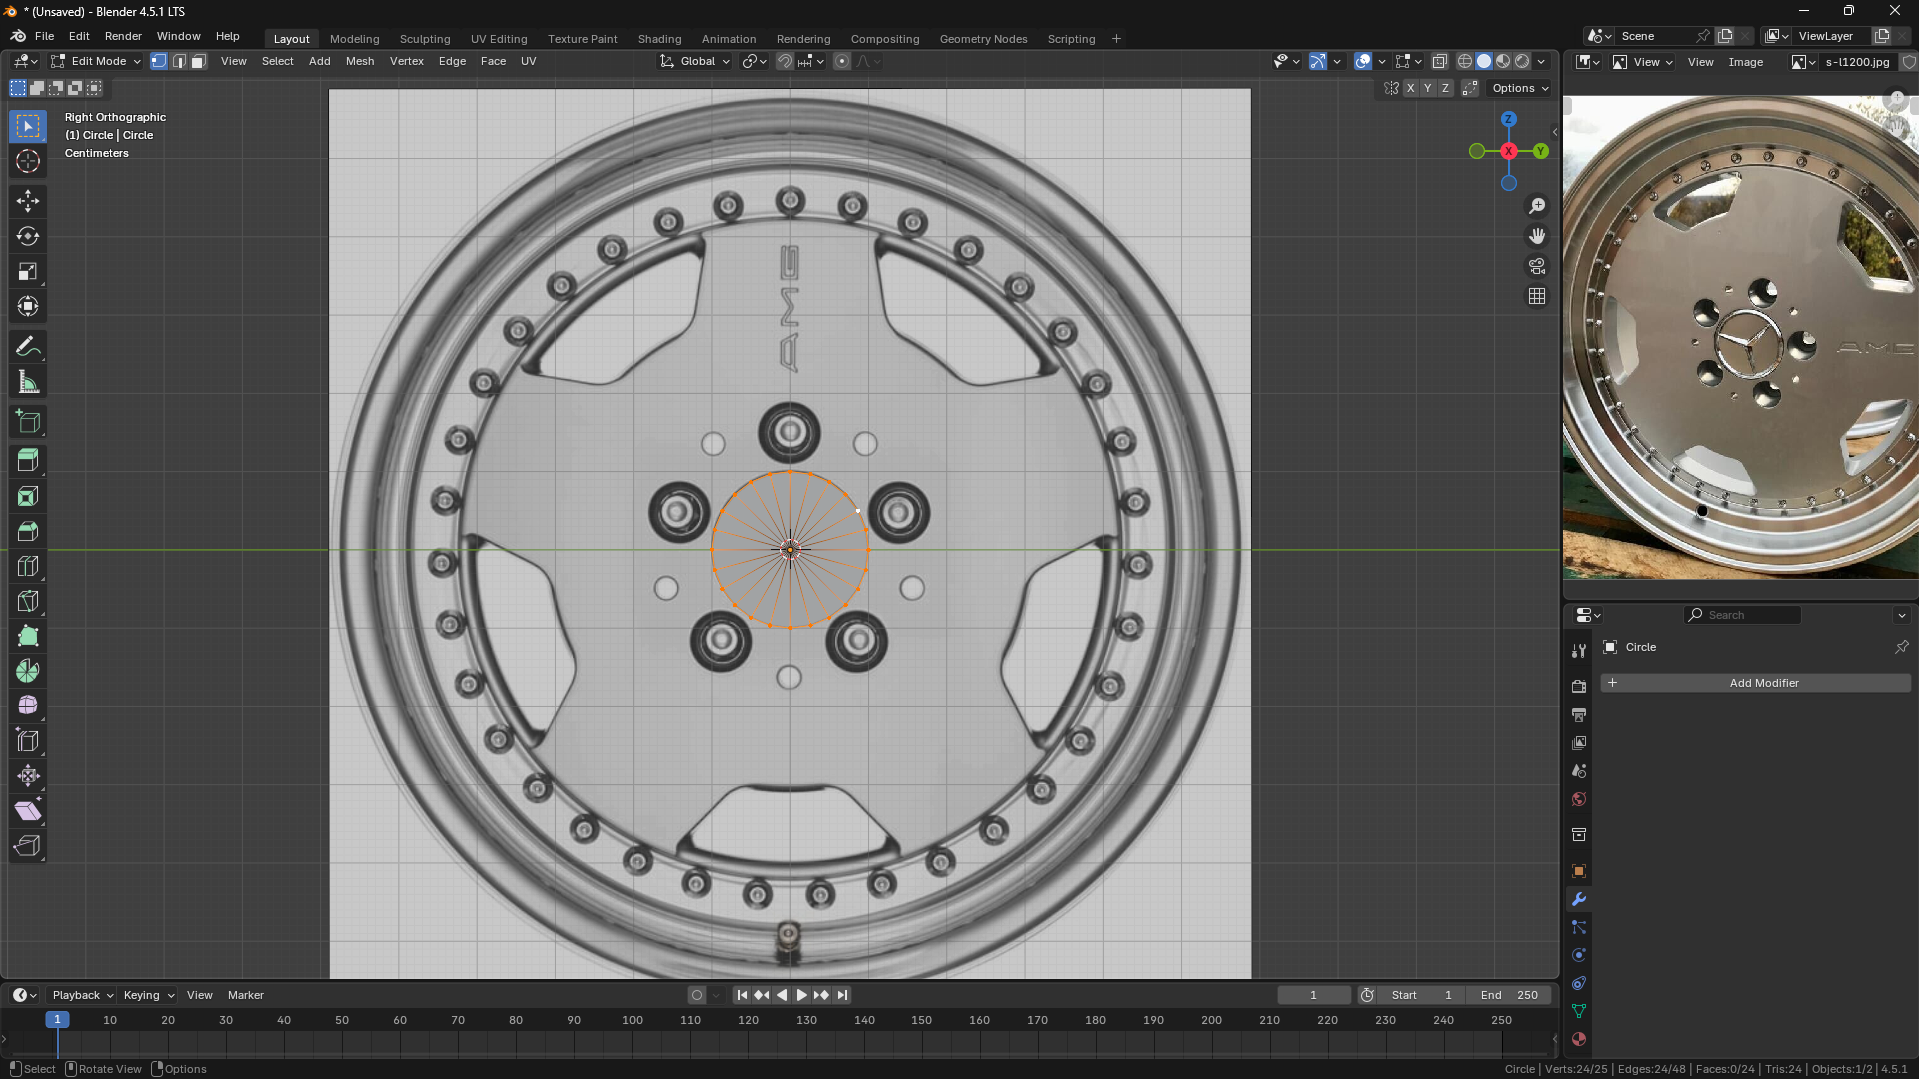This screenshot has height=1079, width=1919.
Task: Click the End frame 250 field
Action: (1510, 995)
